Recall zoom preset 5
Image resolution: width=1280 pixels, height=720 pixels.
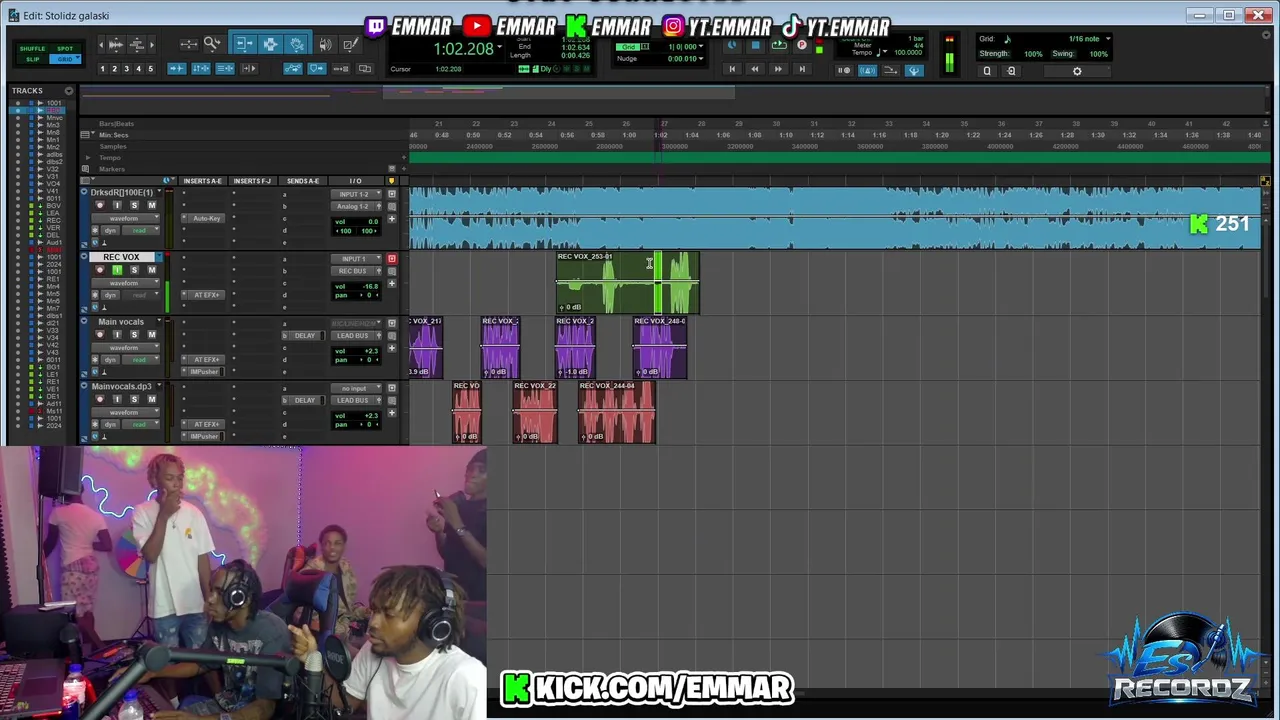point(150,69)
